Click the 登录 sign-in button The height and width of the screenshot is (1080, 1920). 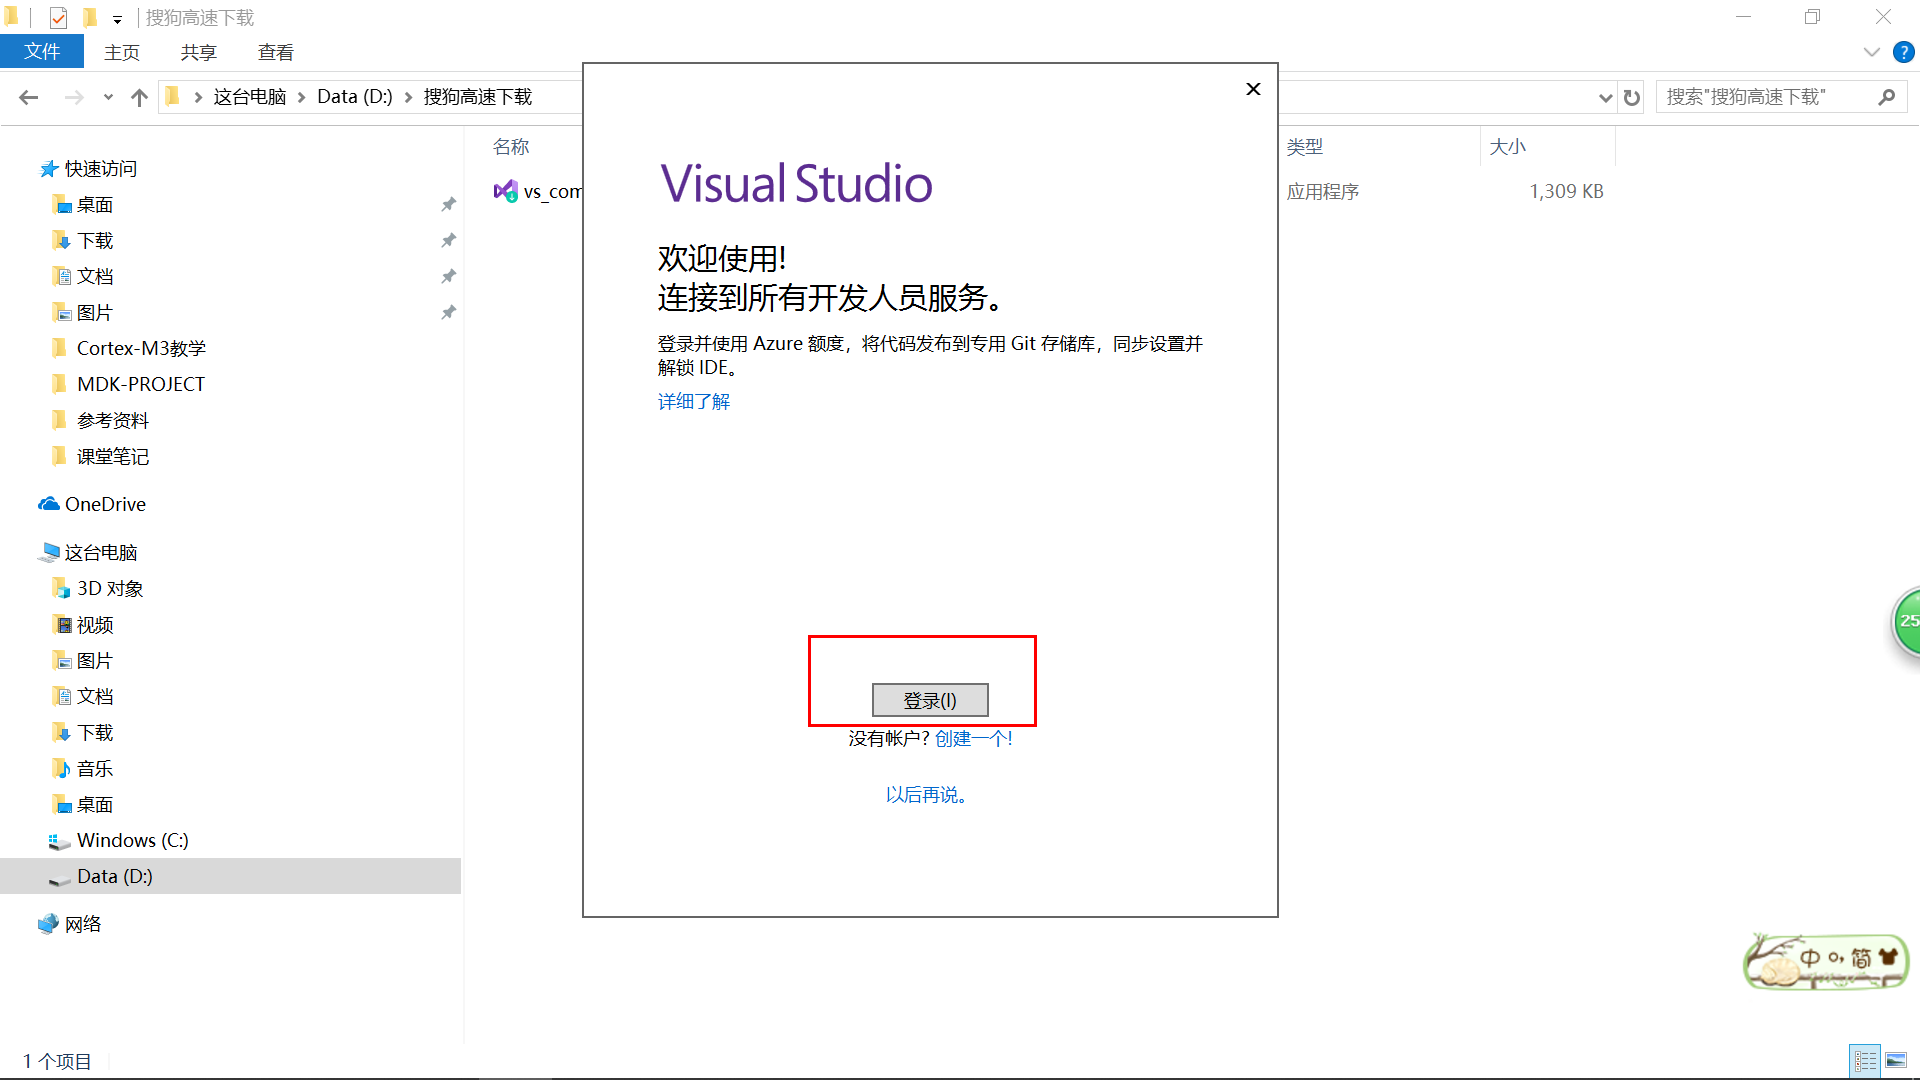(x=929, y=700)
